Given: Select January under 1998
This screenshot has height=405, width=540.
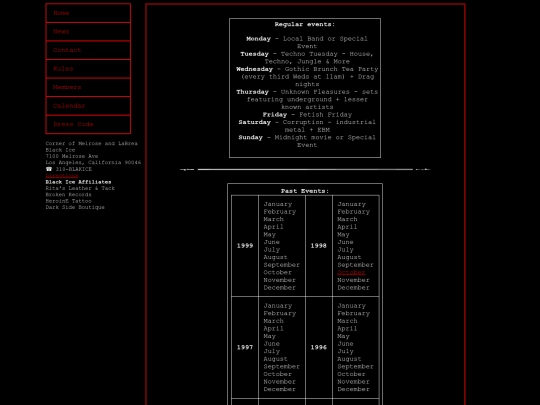Looking at the screenshot, I should (351, 204).
